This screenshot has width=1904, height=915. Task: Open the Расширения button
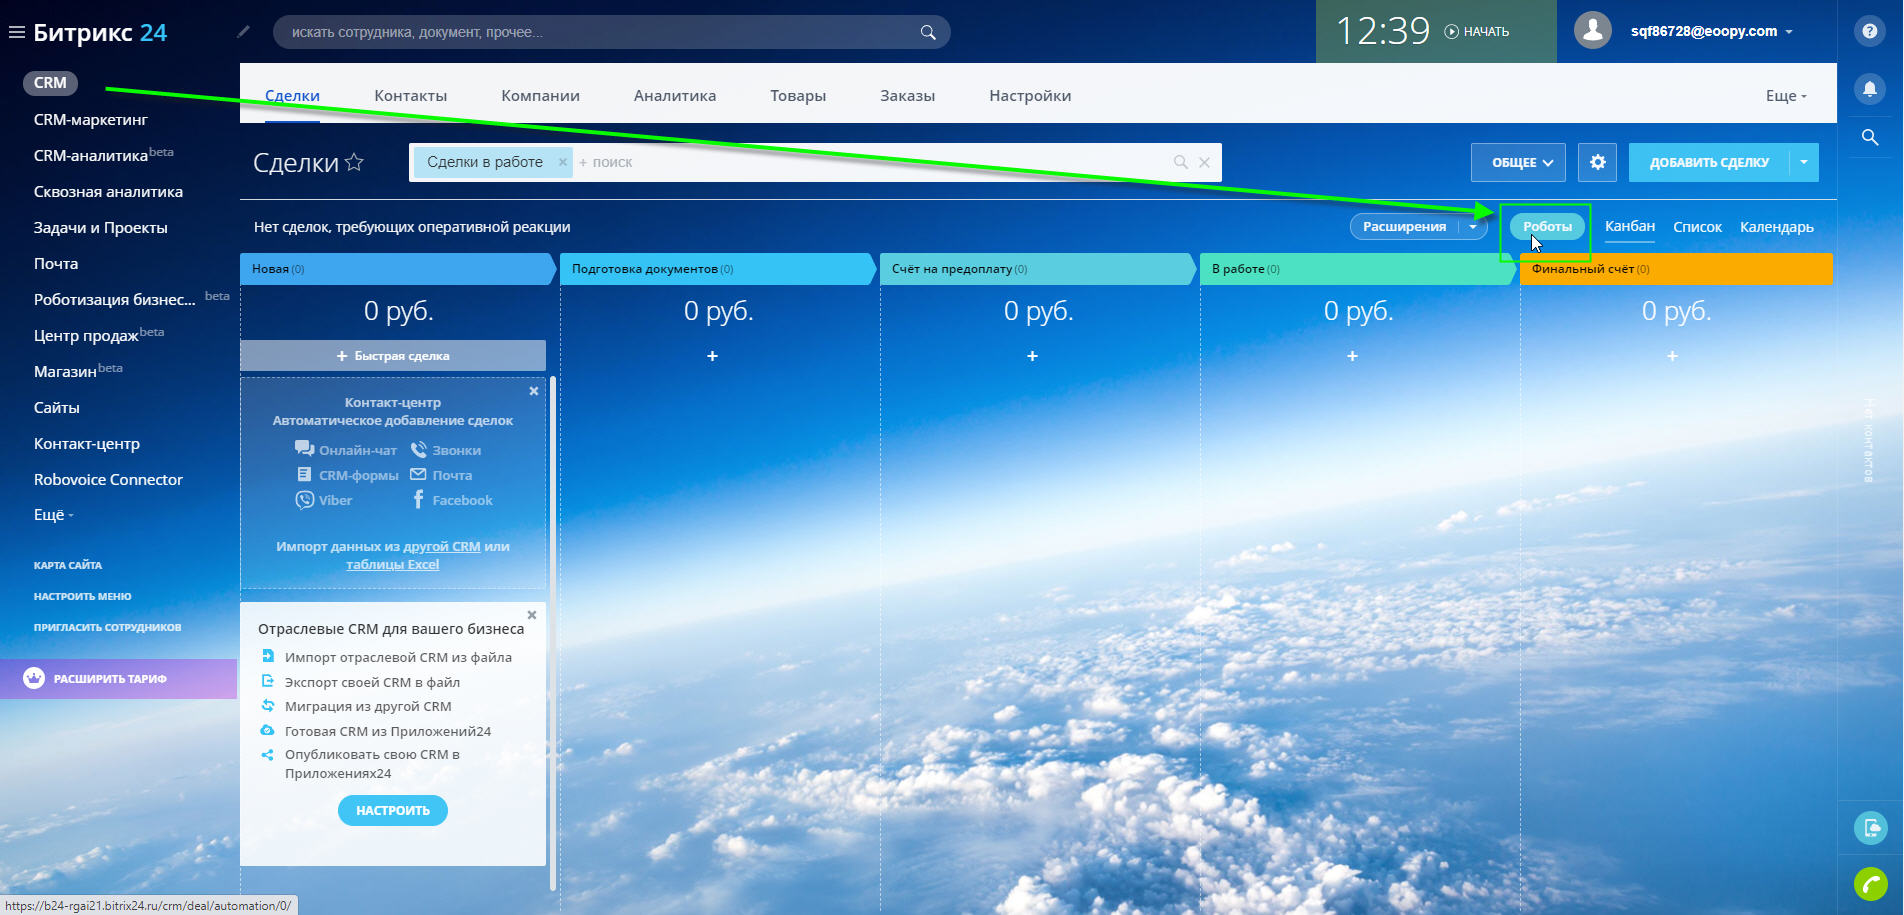tap(1404, 227)
